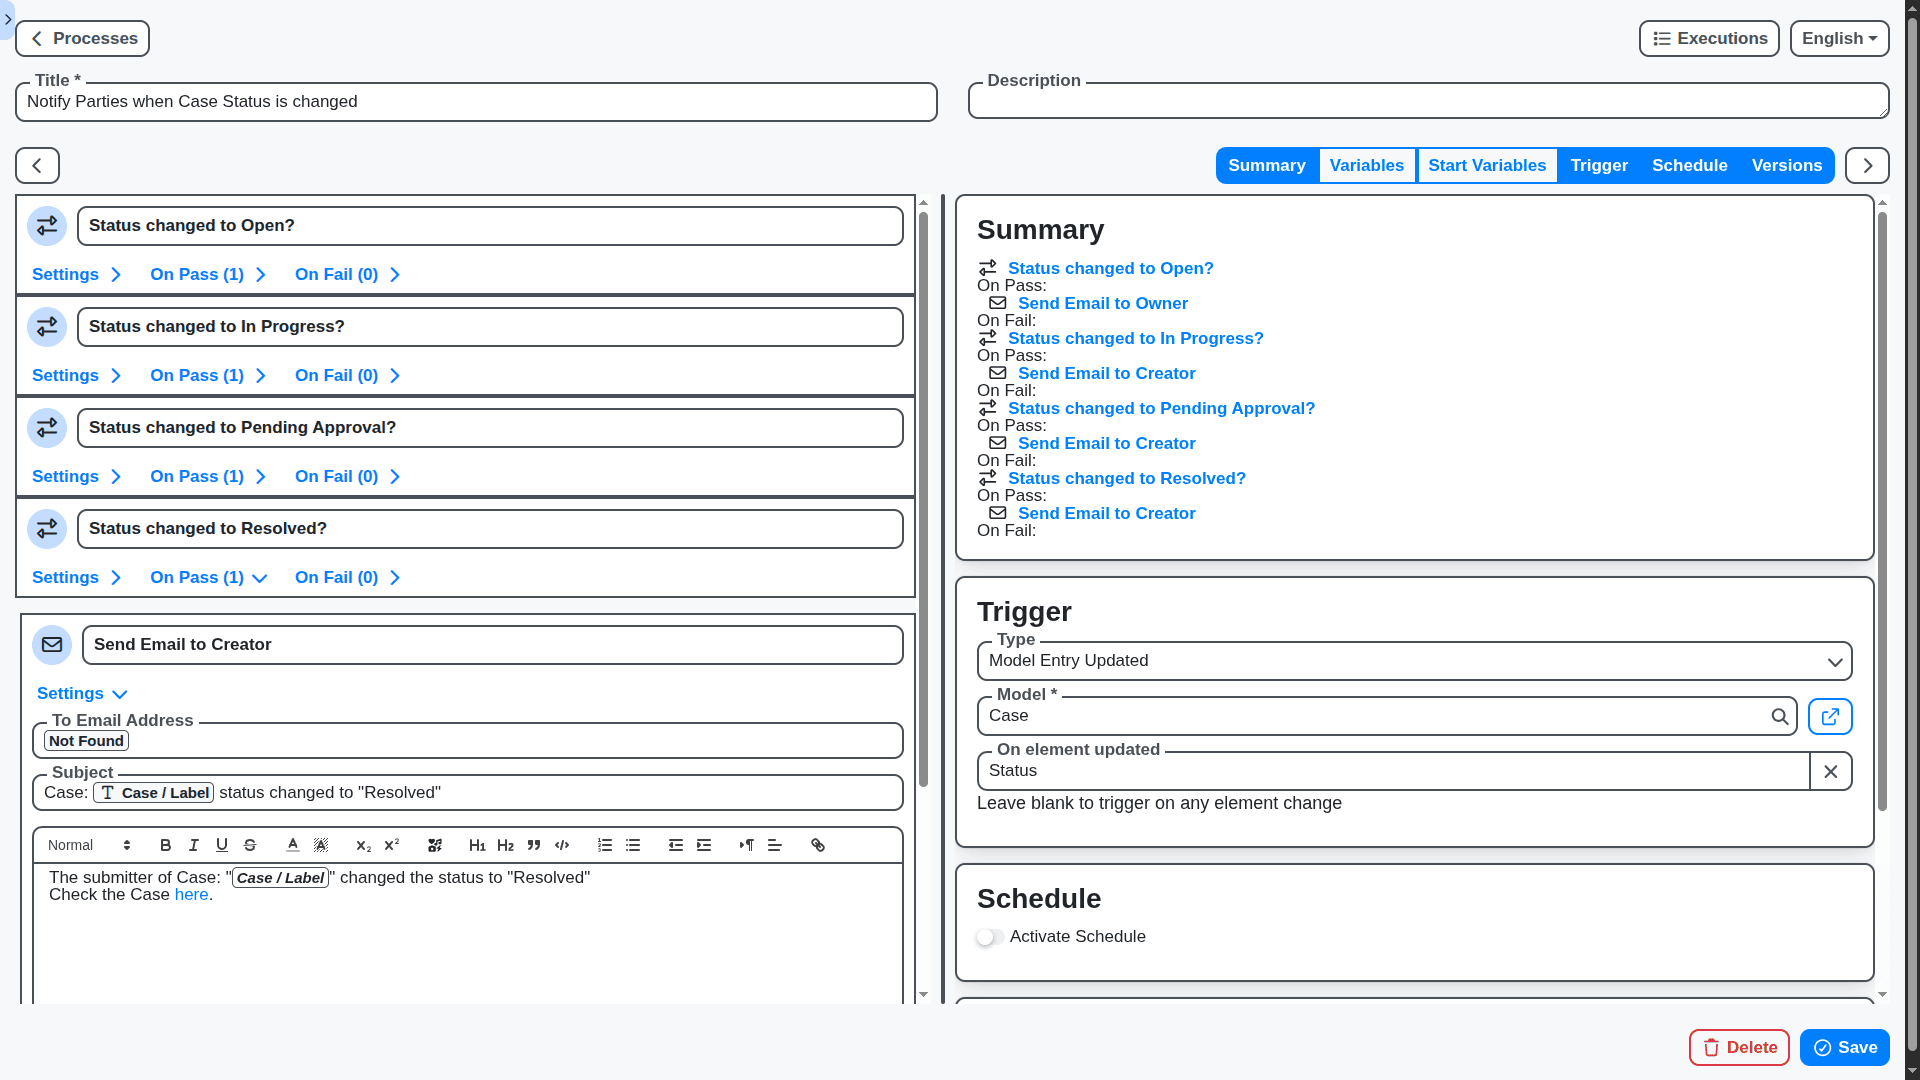Screen dimensions: 1920x1080
Task: Toggle bold formatting in the email editor
Action: 165,845
